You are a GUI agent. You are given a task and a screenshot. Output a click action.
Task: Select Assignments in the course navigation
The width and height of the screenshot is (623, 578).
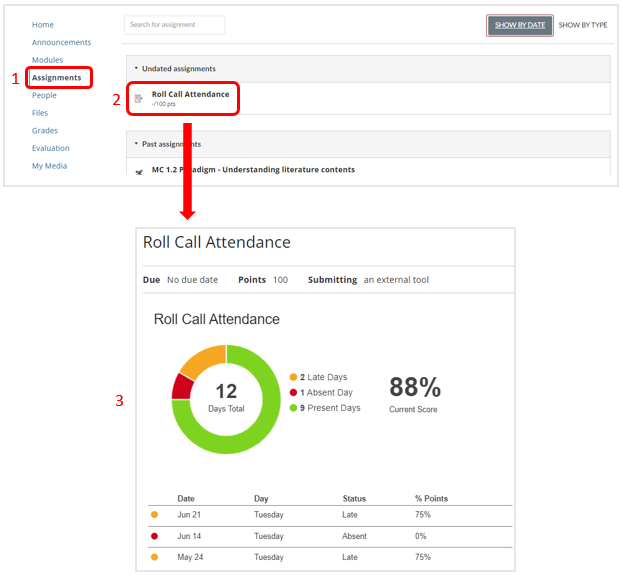(x=56, y=77)
